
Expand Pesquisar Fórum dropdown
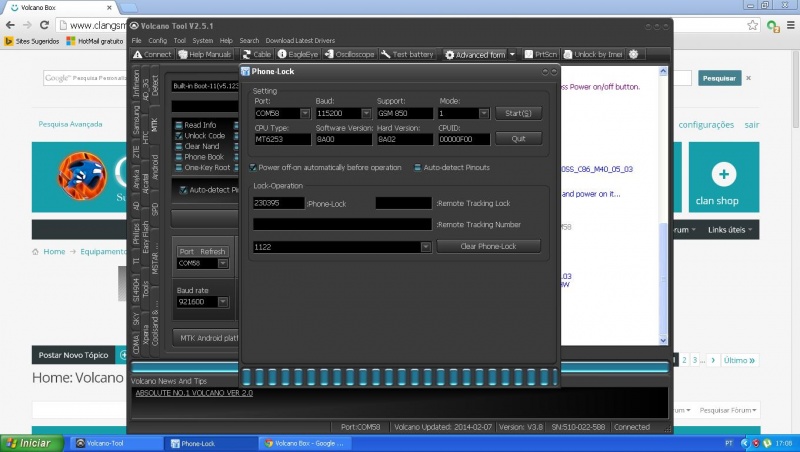coord(728,410)
